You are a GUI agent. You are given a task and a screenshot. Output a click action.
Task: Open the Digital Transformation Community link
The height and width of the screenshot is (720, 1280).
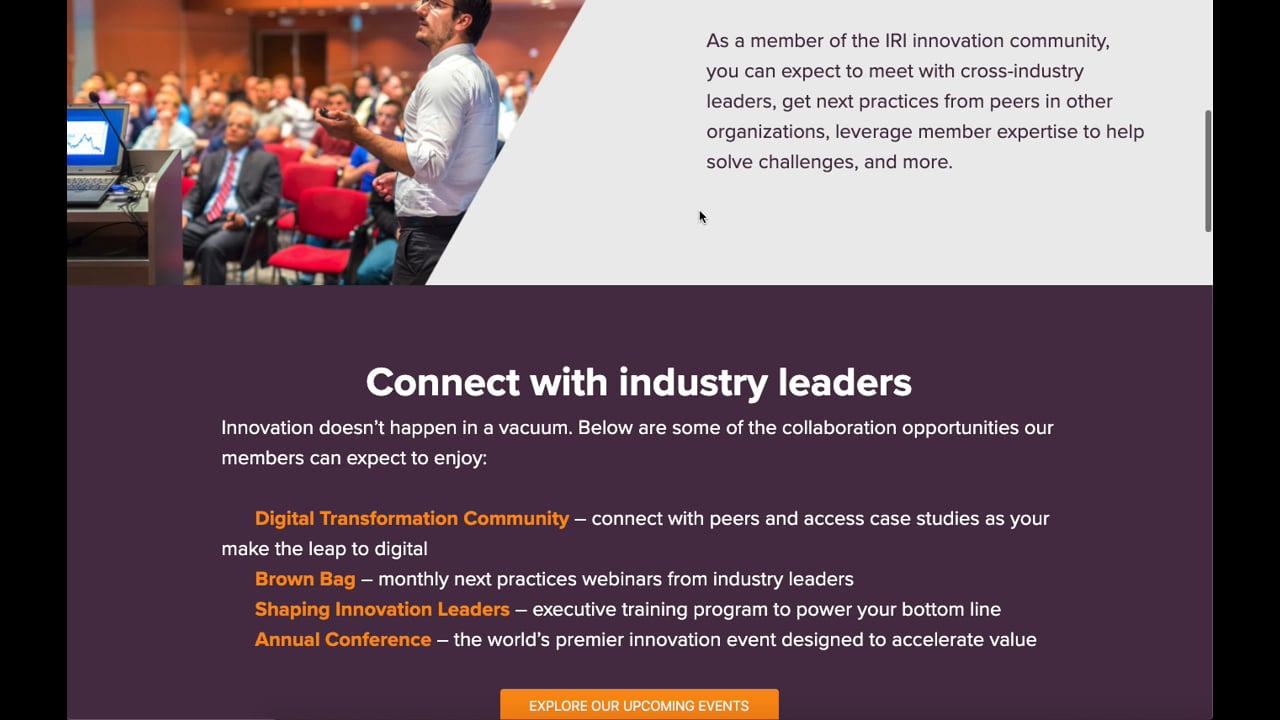click(x=411, y=518)
